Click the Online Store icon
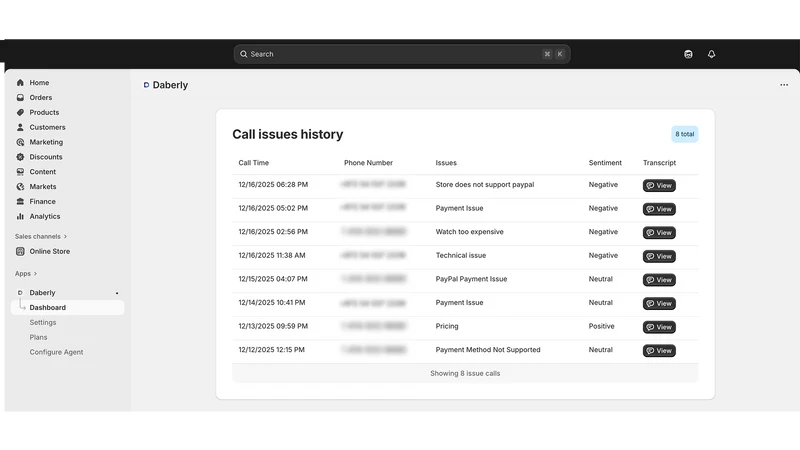The image size is (800, 450). point(20,251)
